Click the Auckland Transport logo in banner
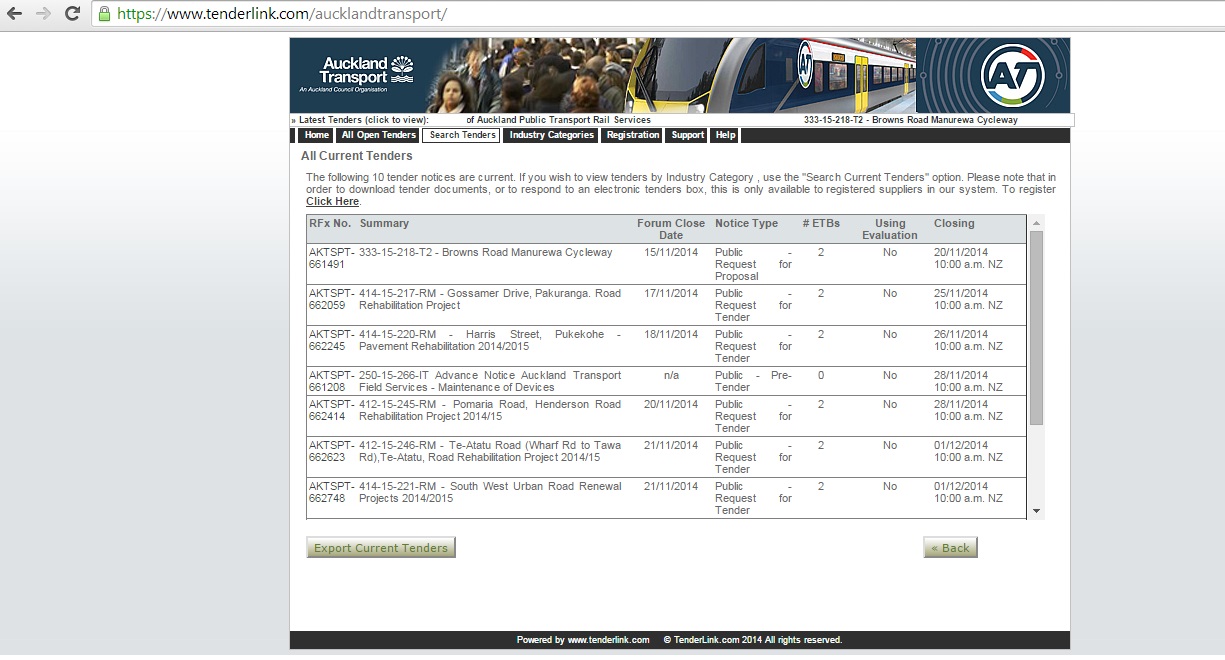1225x660 pixels. (356, 74)
